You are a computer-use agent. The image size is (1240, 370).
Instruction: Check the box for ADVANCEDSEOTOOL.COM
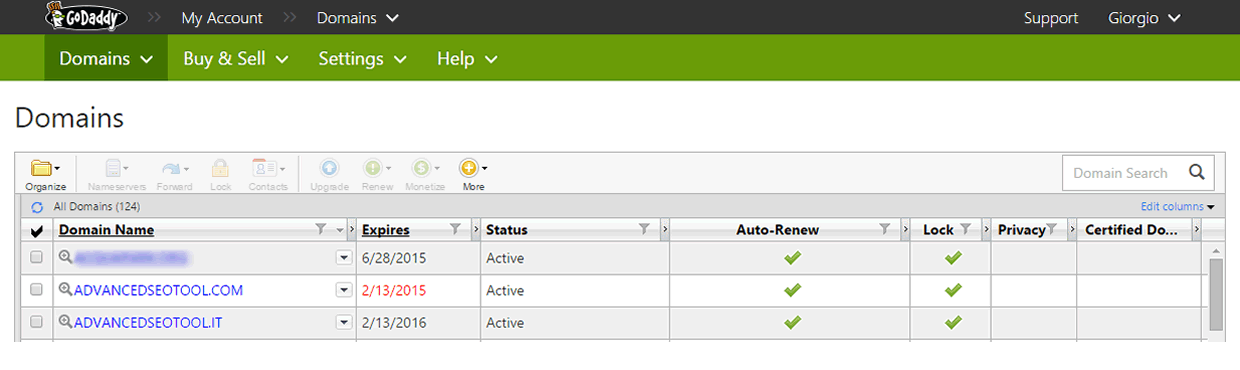pos(37,290)
